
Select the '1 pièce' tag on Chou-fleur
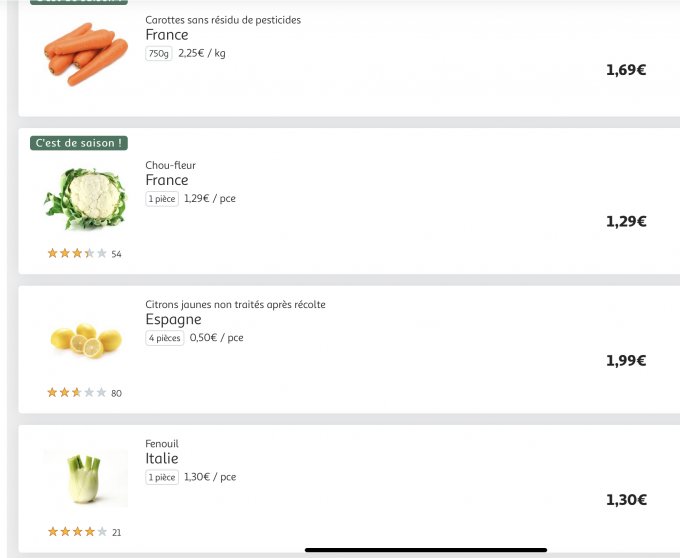pyautogui.click(x=162, y=199)
